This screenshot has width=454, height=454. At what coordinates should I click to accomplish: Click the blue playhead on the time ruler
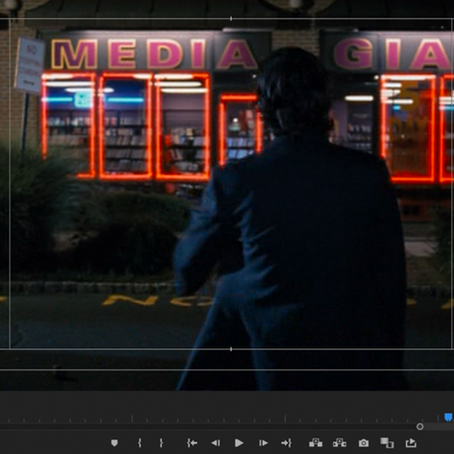[448, 417]
